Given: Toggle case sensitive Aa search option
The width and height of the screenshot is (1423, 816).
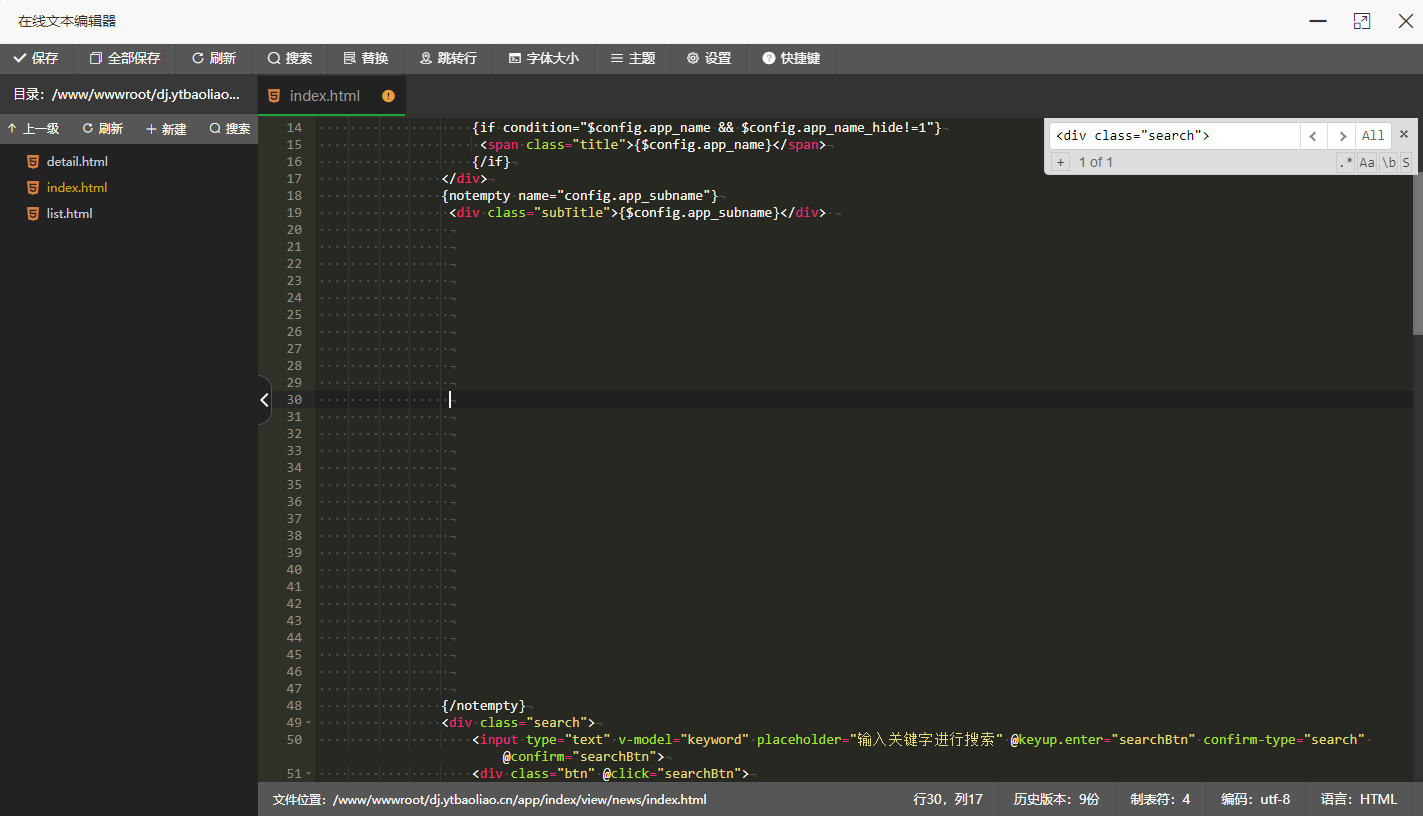Looking at the screenshot, I should pos(1367,162).
